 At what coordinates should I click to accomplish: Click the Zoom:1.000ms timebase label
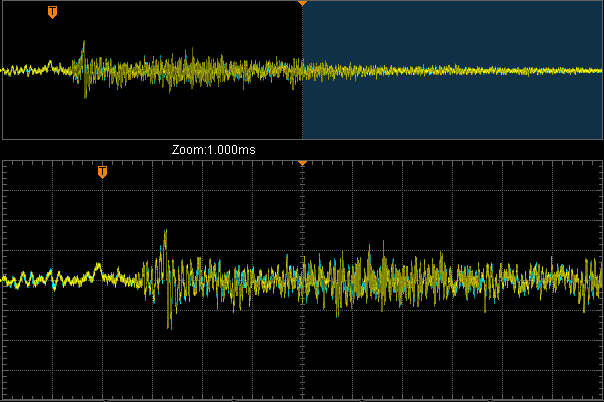pos(213,149)
